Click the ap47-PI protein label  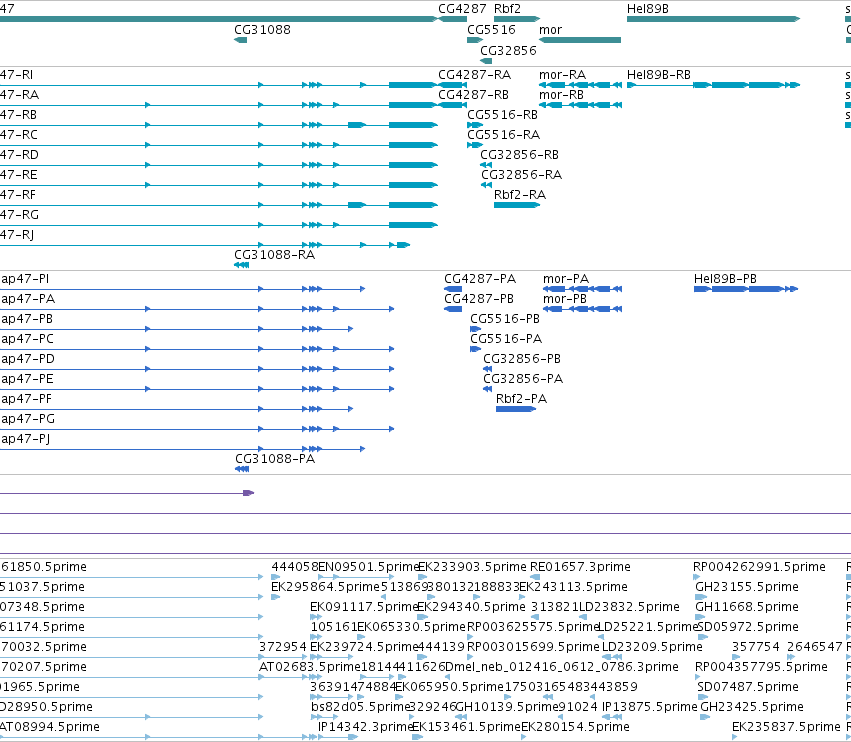(x=25, y=279)
